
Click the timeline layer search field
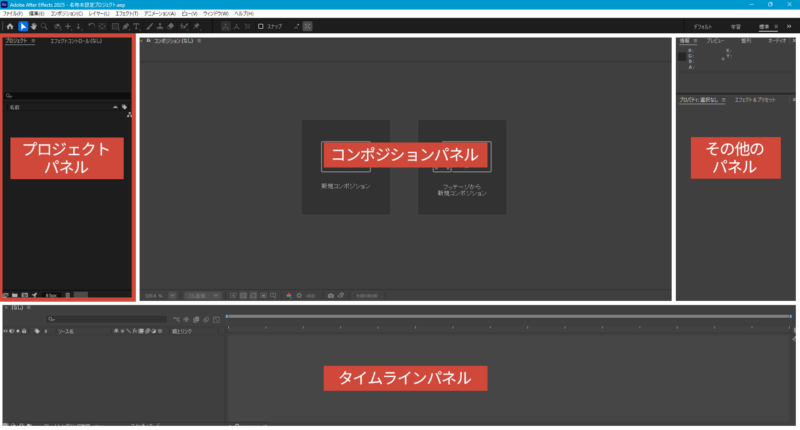tap(107, 320)
